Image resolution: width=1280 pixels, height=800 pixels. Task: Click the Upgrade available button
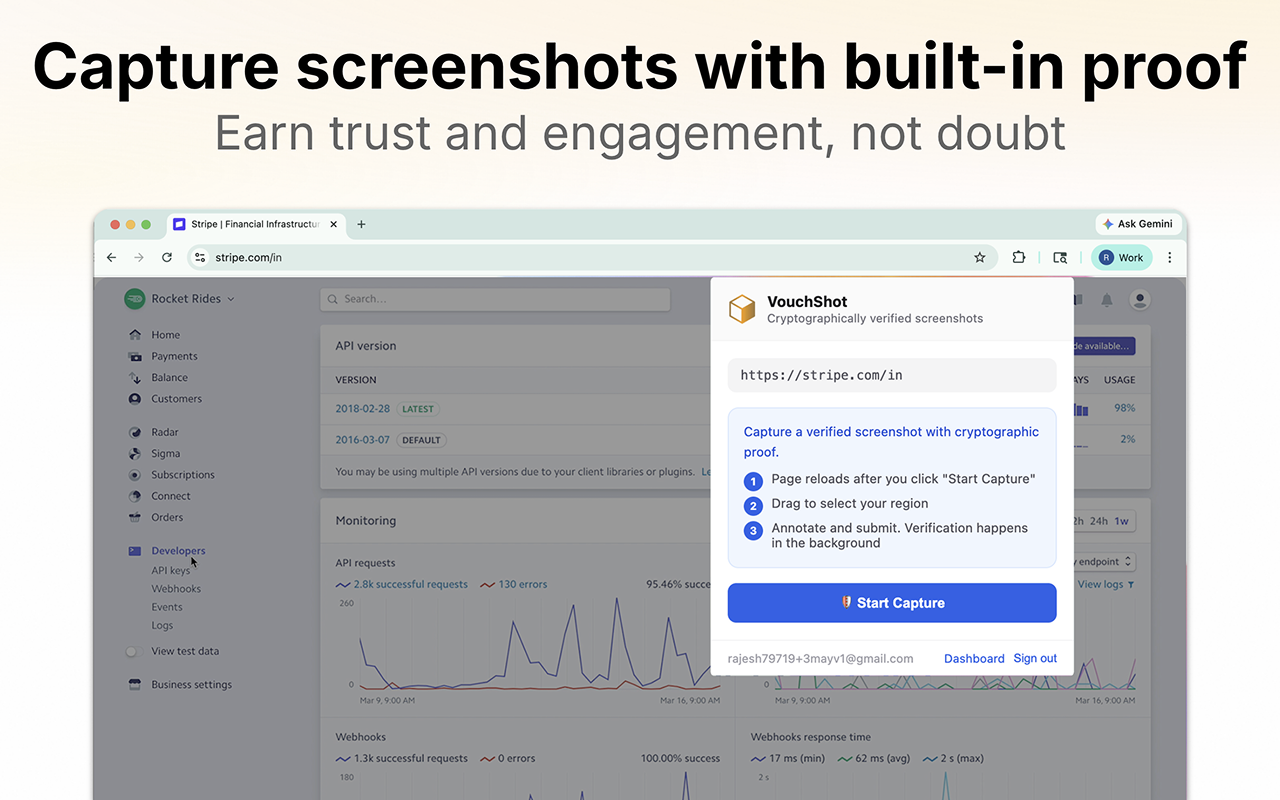point(1104,346)
